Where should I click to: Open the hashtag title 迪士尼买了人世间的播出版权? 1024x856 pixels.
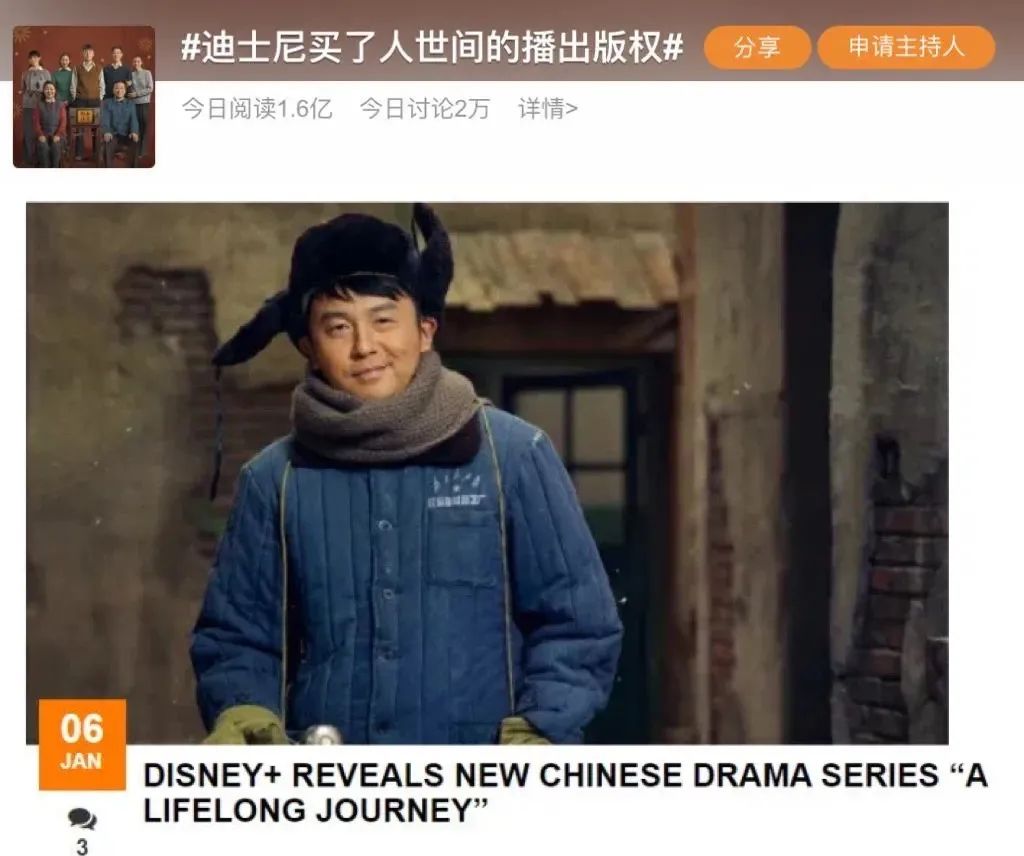432,48
